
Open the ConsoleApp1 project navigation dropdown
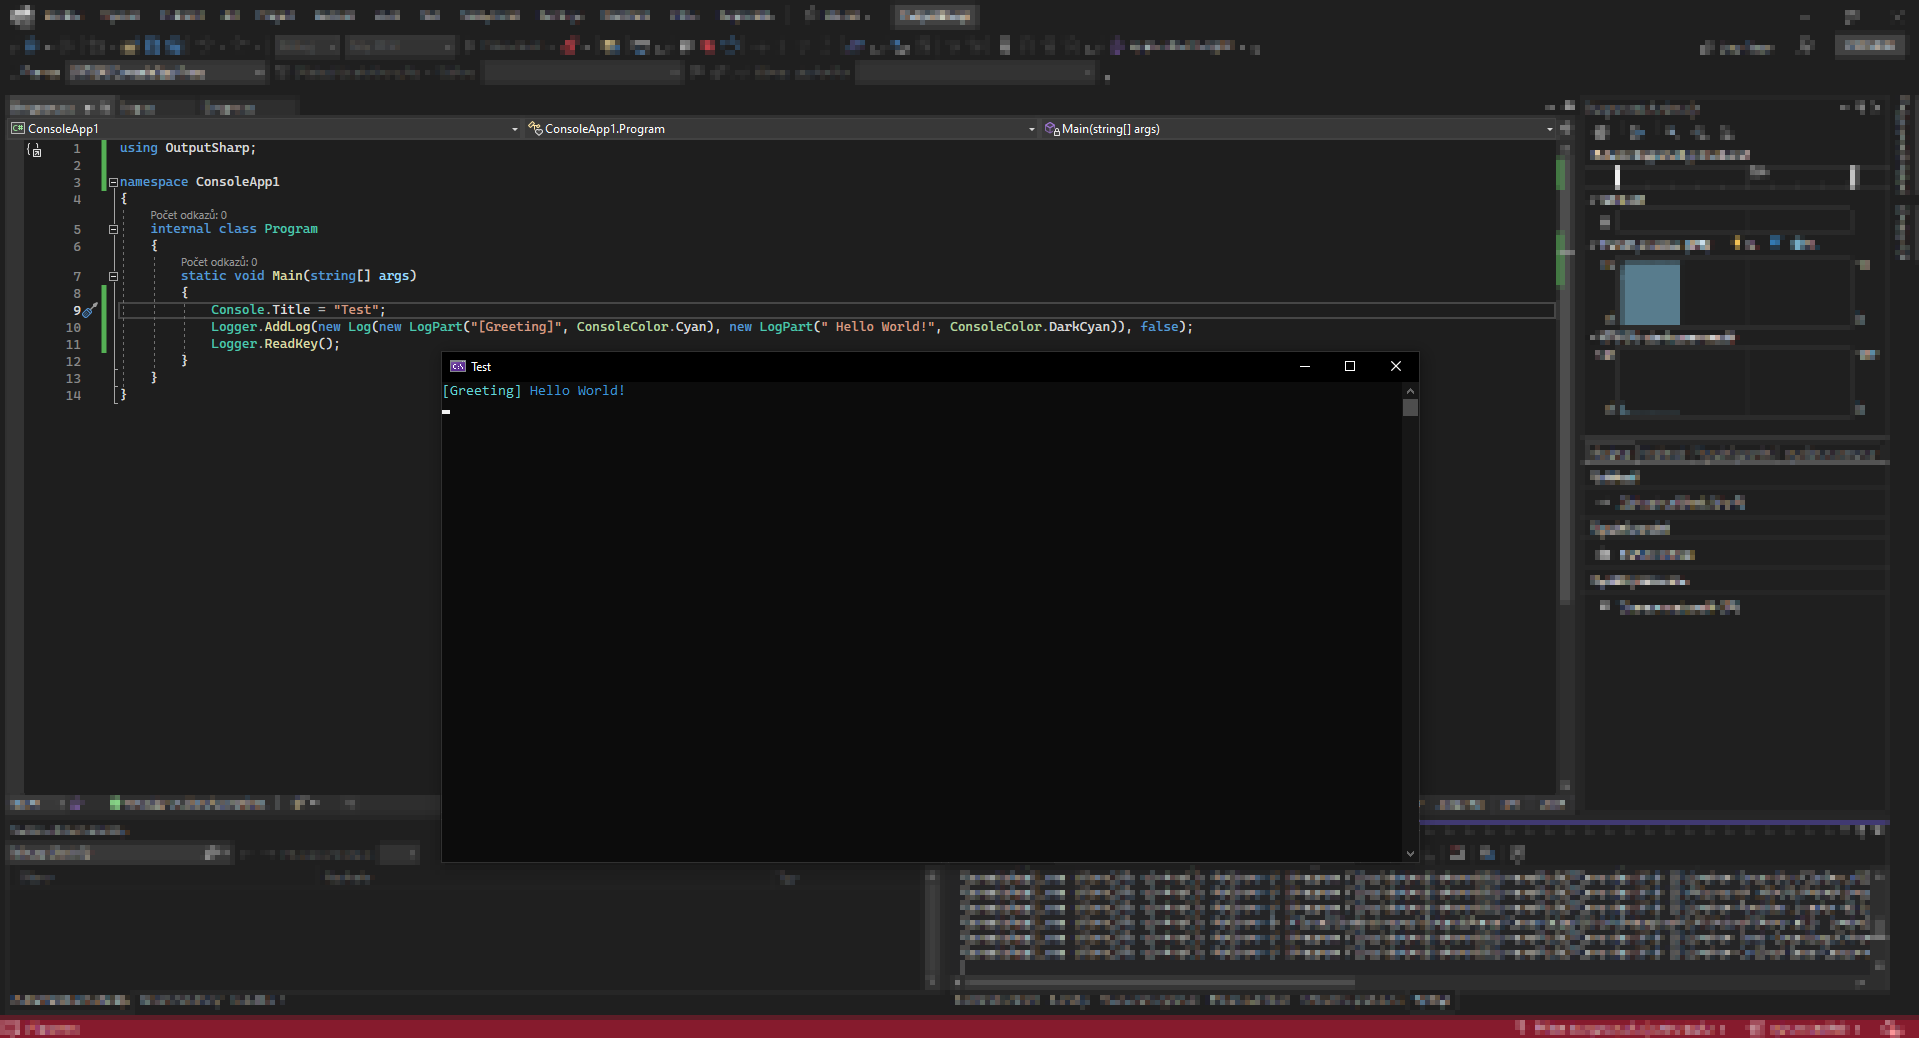click(265, 129)
